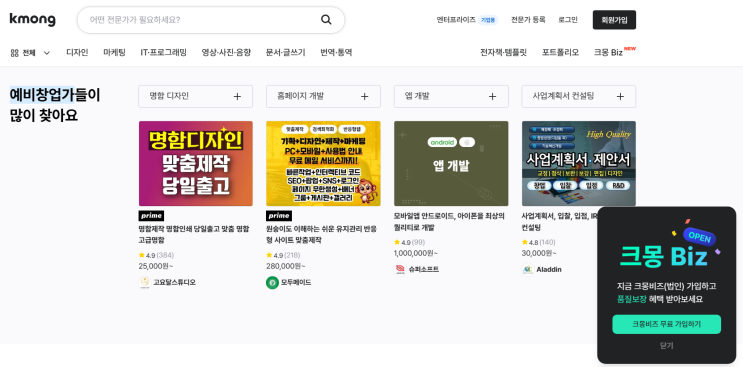Click the 모두메이드 seller avatar
This screenshot has width=743, height=367.
(x=272, y=282)
